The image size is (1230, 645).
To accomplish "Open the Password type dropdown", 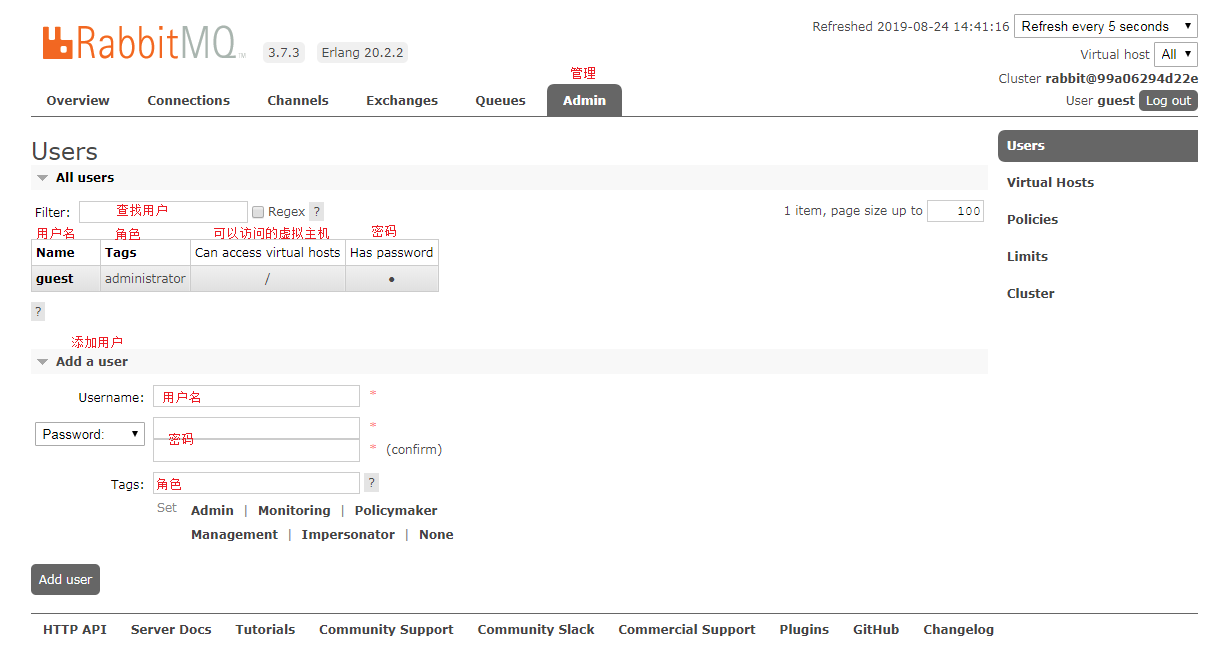I will 90,434.
